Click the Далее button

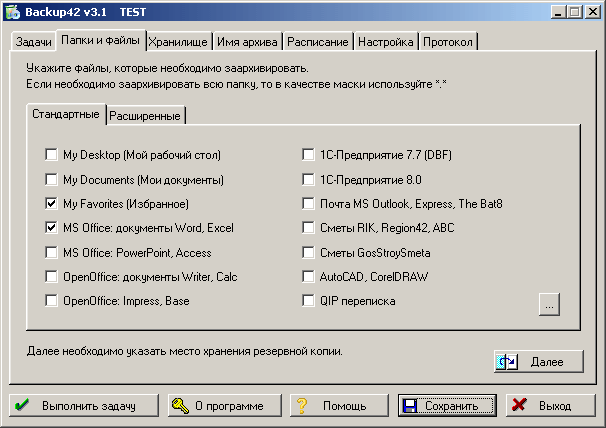pos(539,362)
